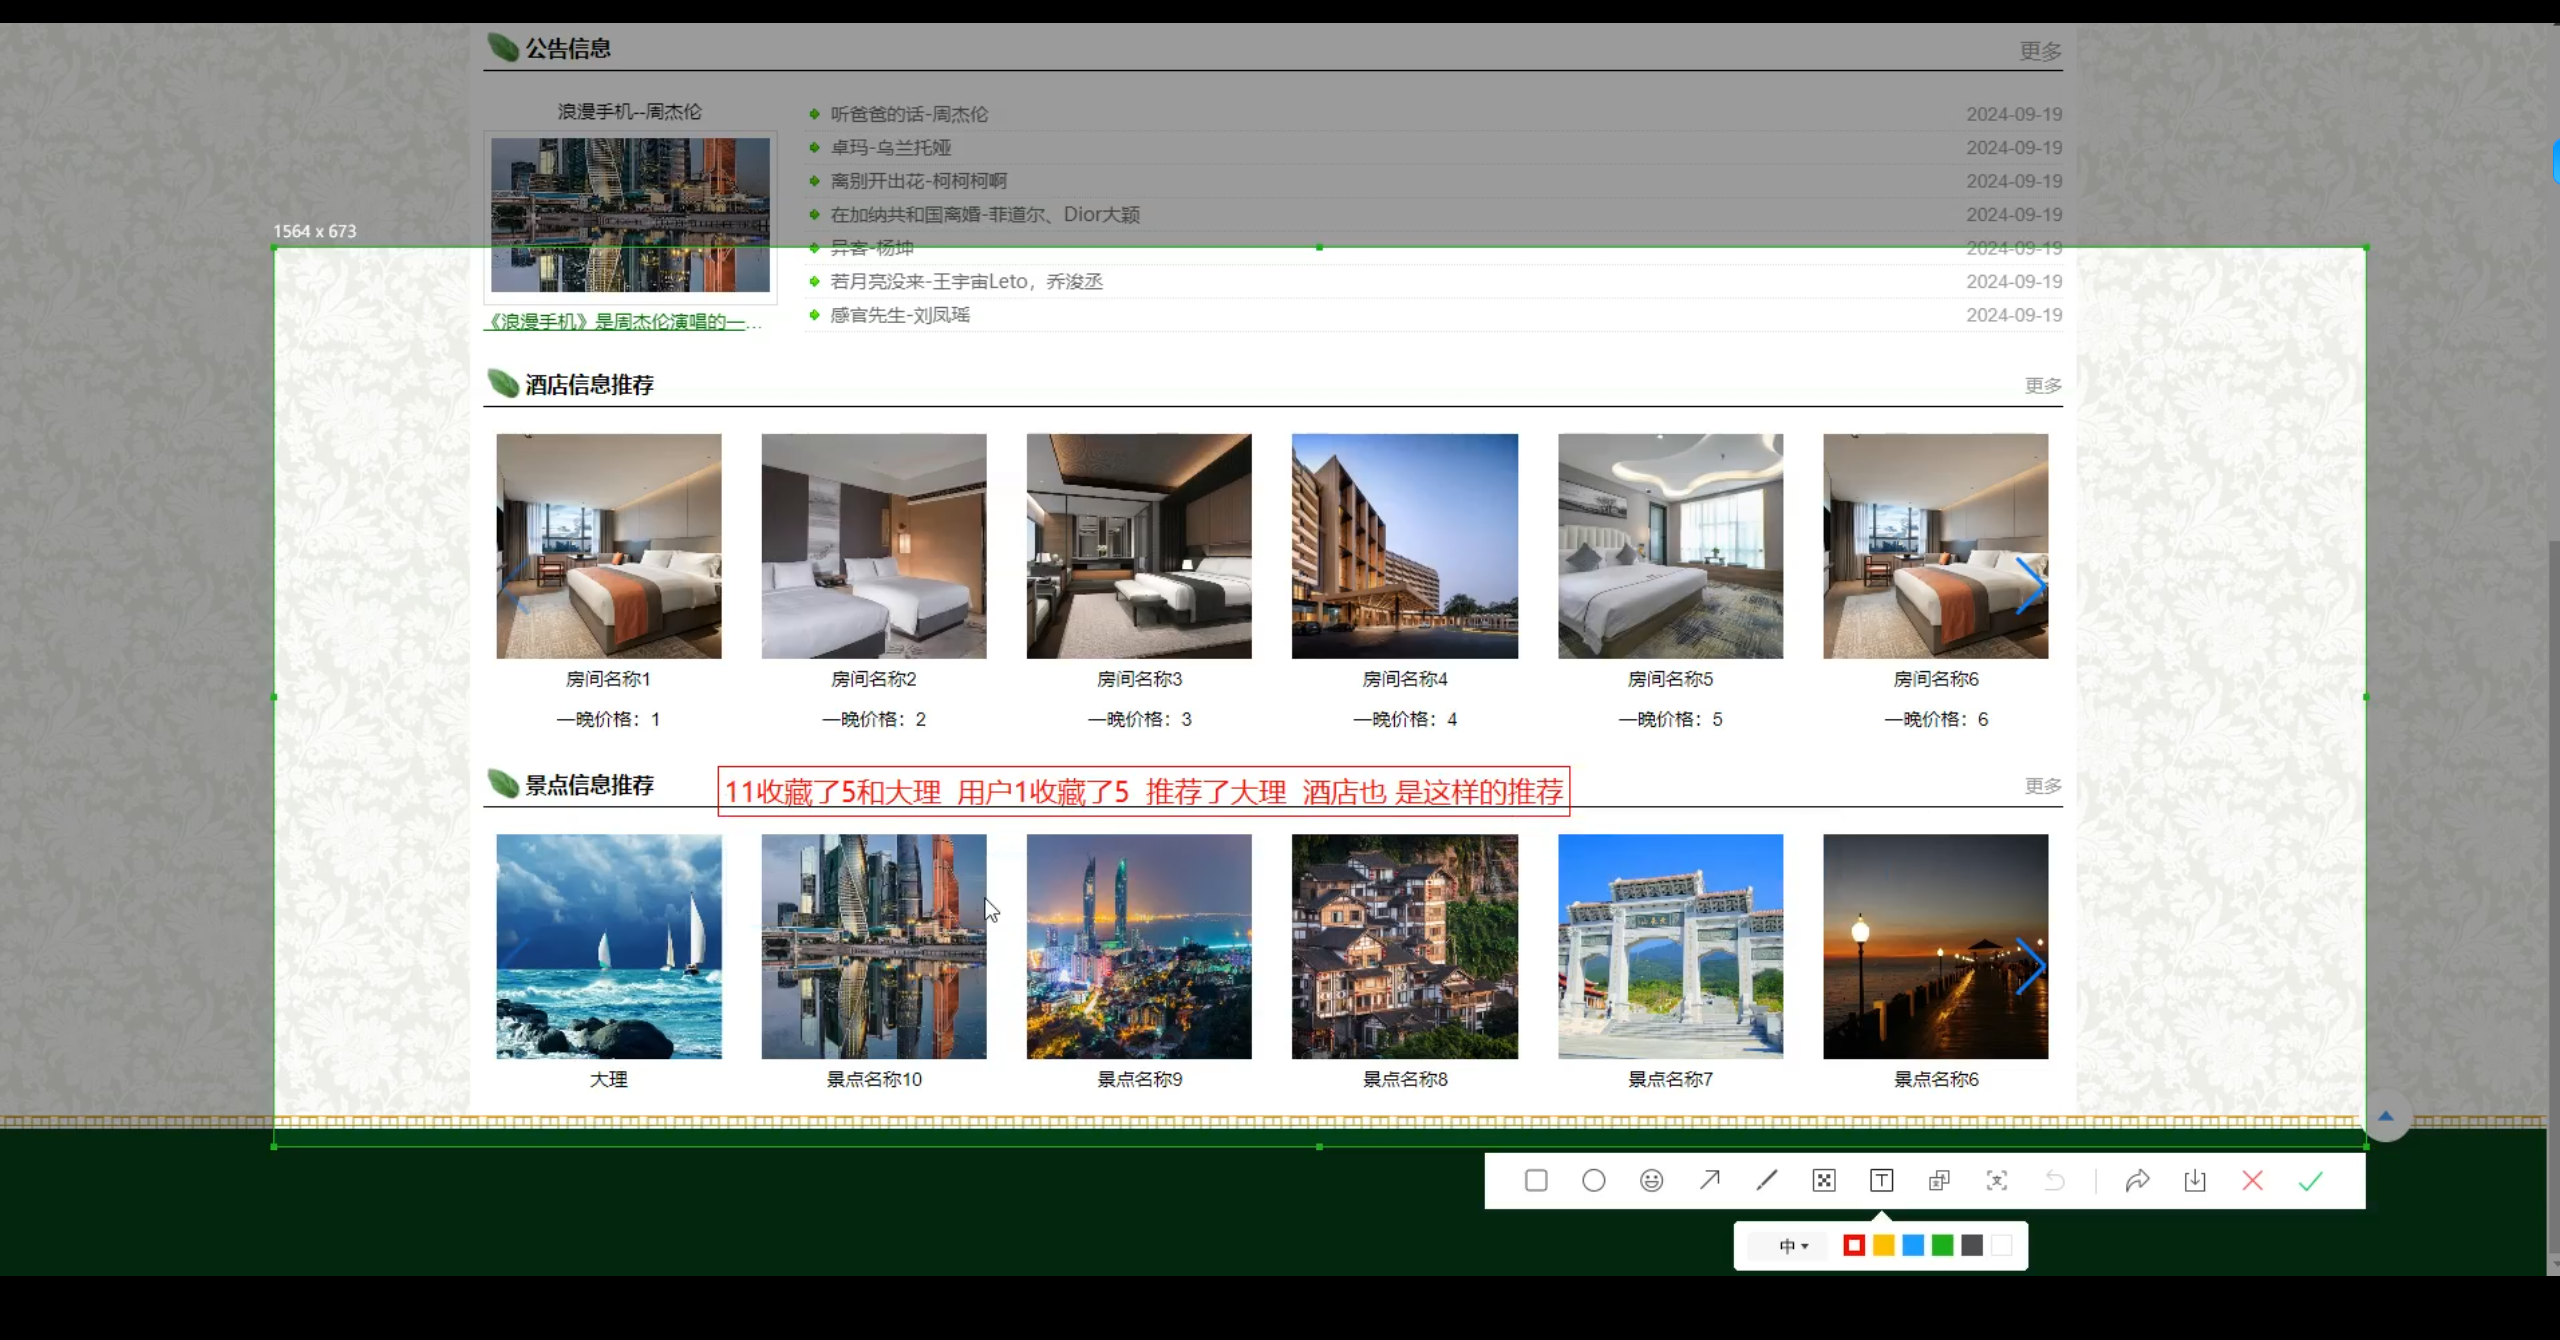This screenshot has height=1340, width=2560.
Task: Activate the mosaic blur tool
Action: point(1823,1180)
